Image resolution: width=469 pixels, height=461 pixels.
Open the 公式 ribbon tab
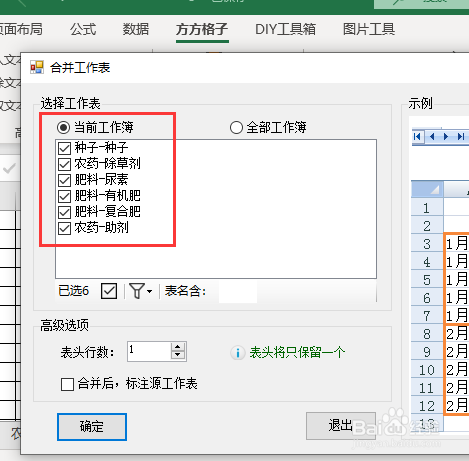tap(83, 29)
